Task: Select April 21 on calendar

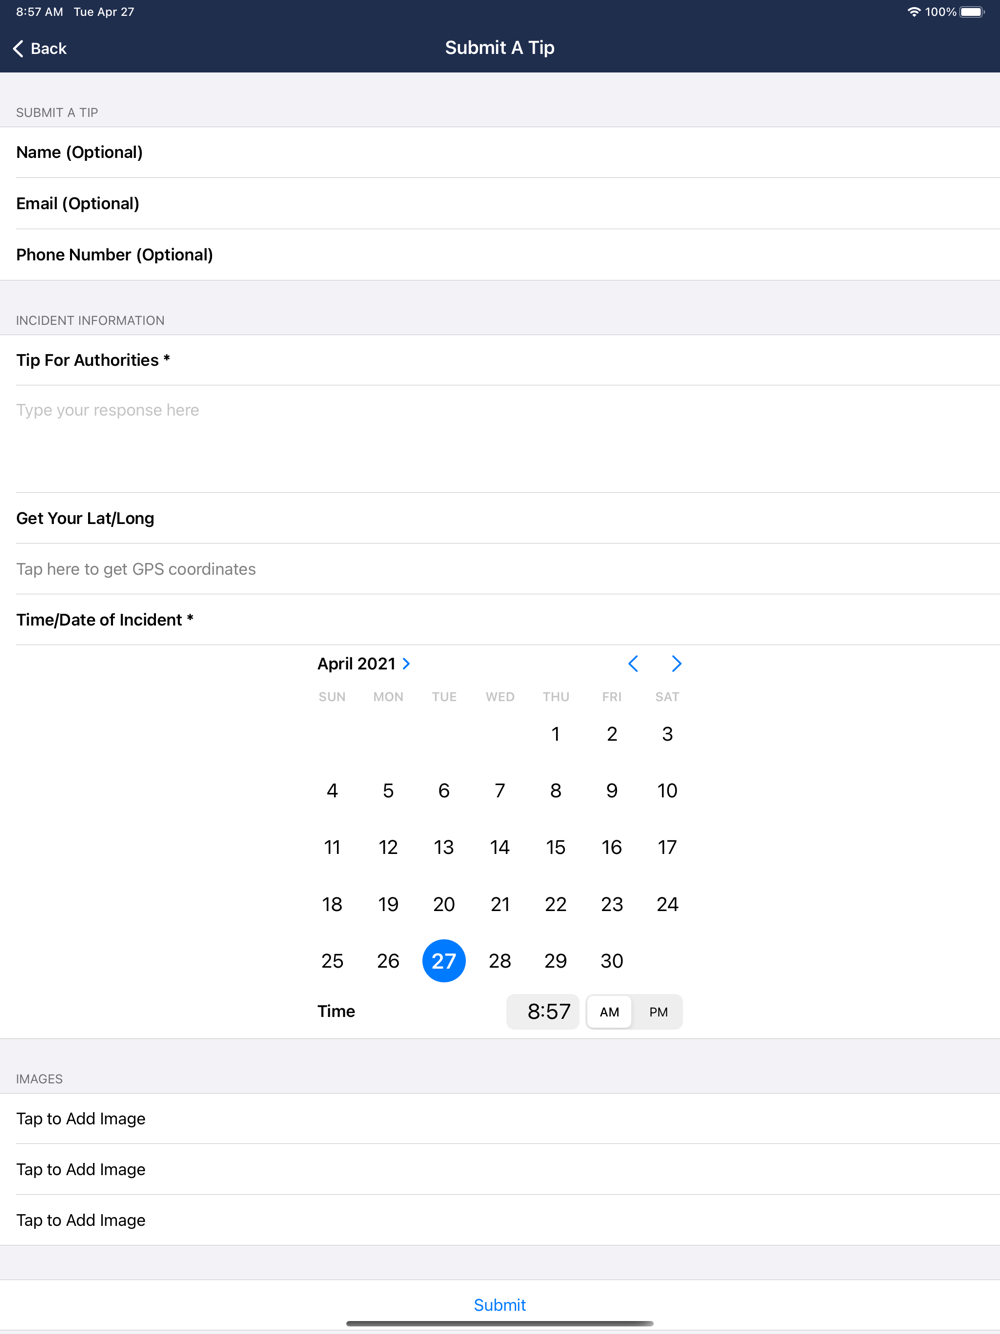Action: (500, 905)
